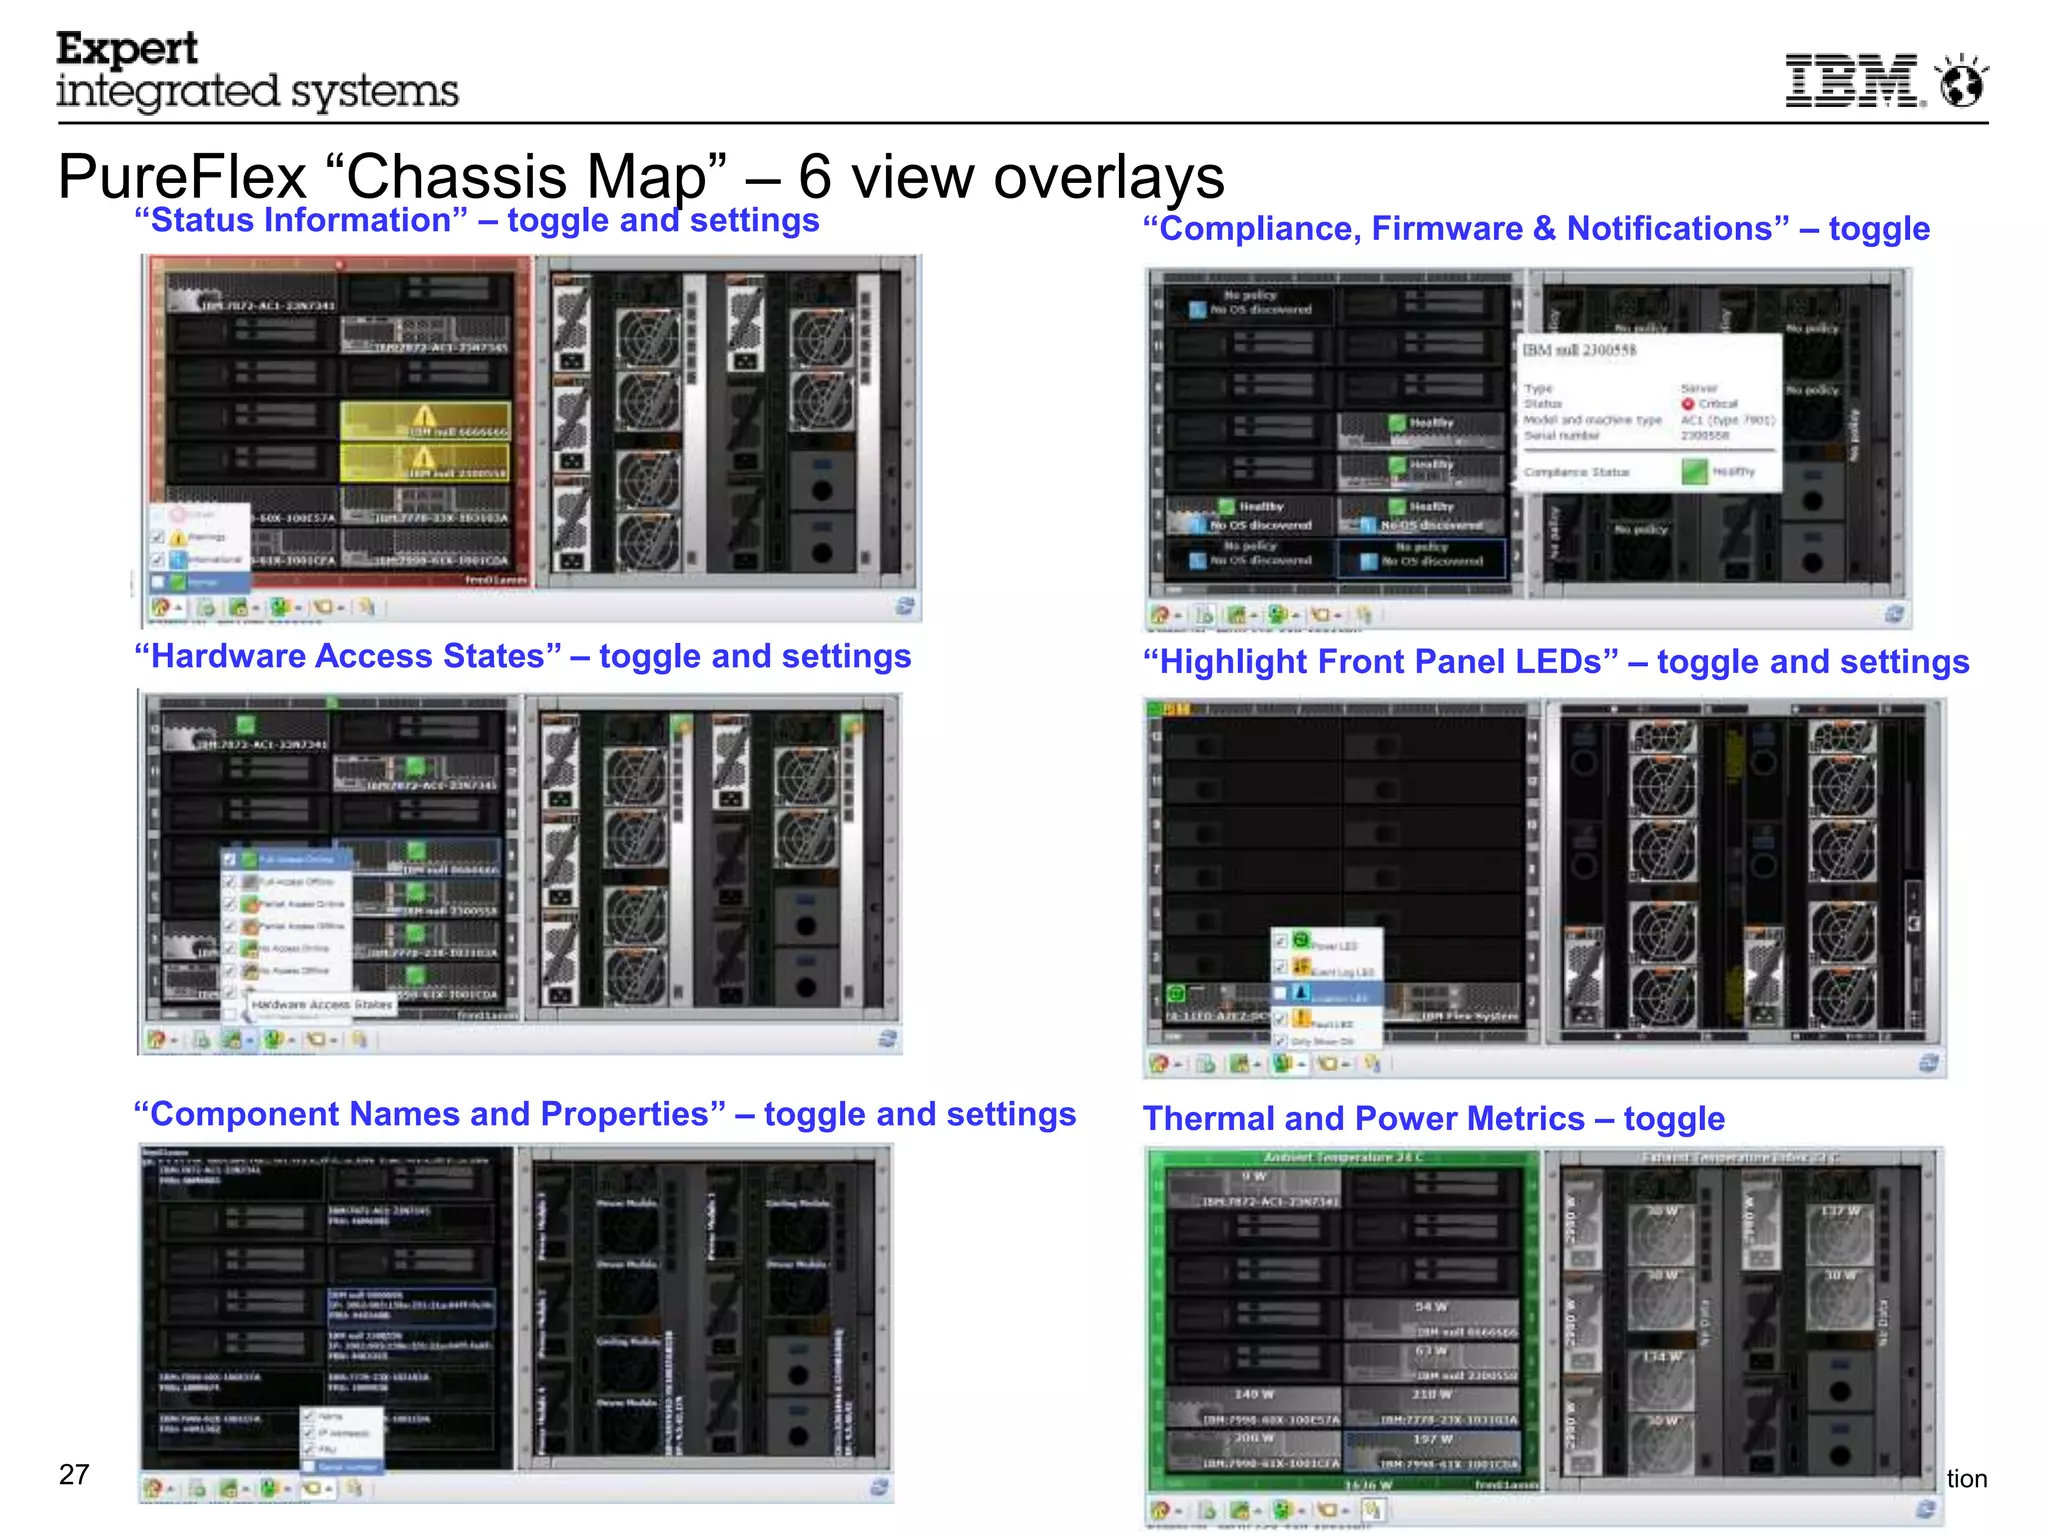Screen dimensions: 2048x1536
Task: Refresh the Compliance panel chassis view
Action: click(x=1894, y=613)
